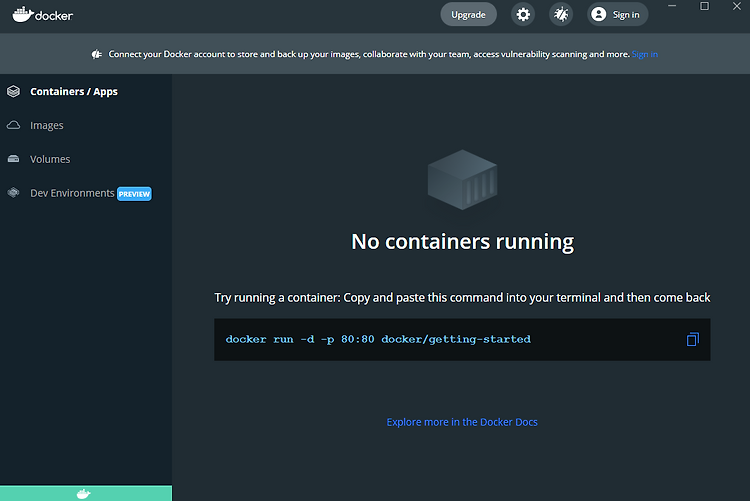Click the Docker whale logo
The image size is (750, 501).
tap(43, 15)
